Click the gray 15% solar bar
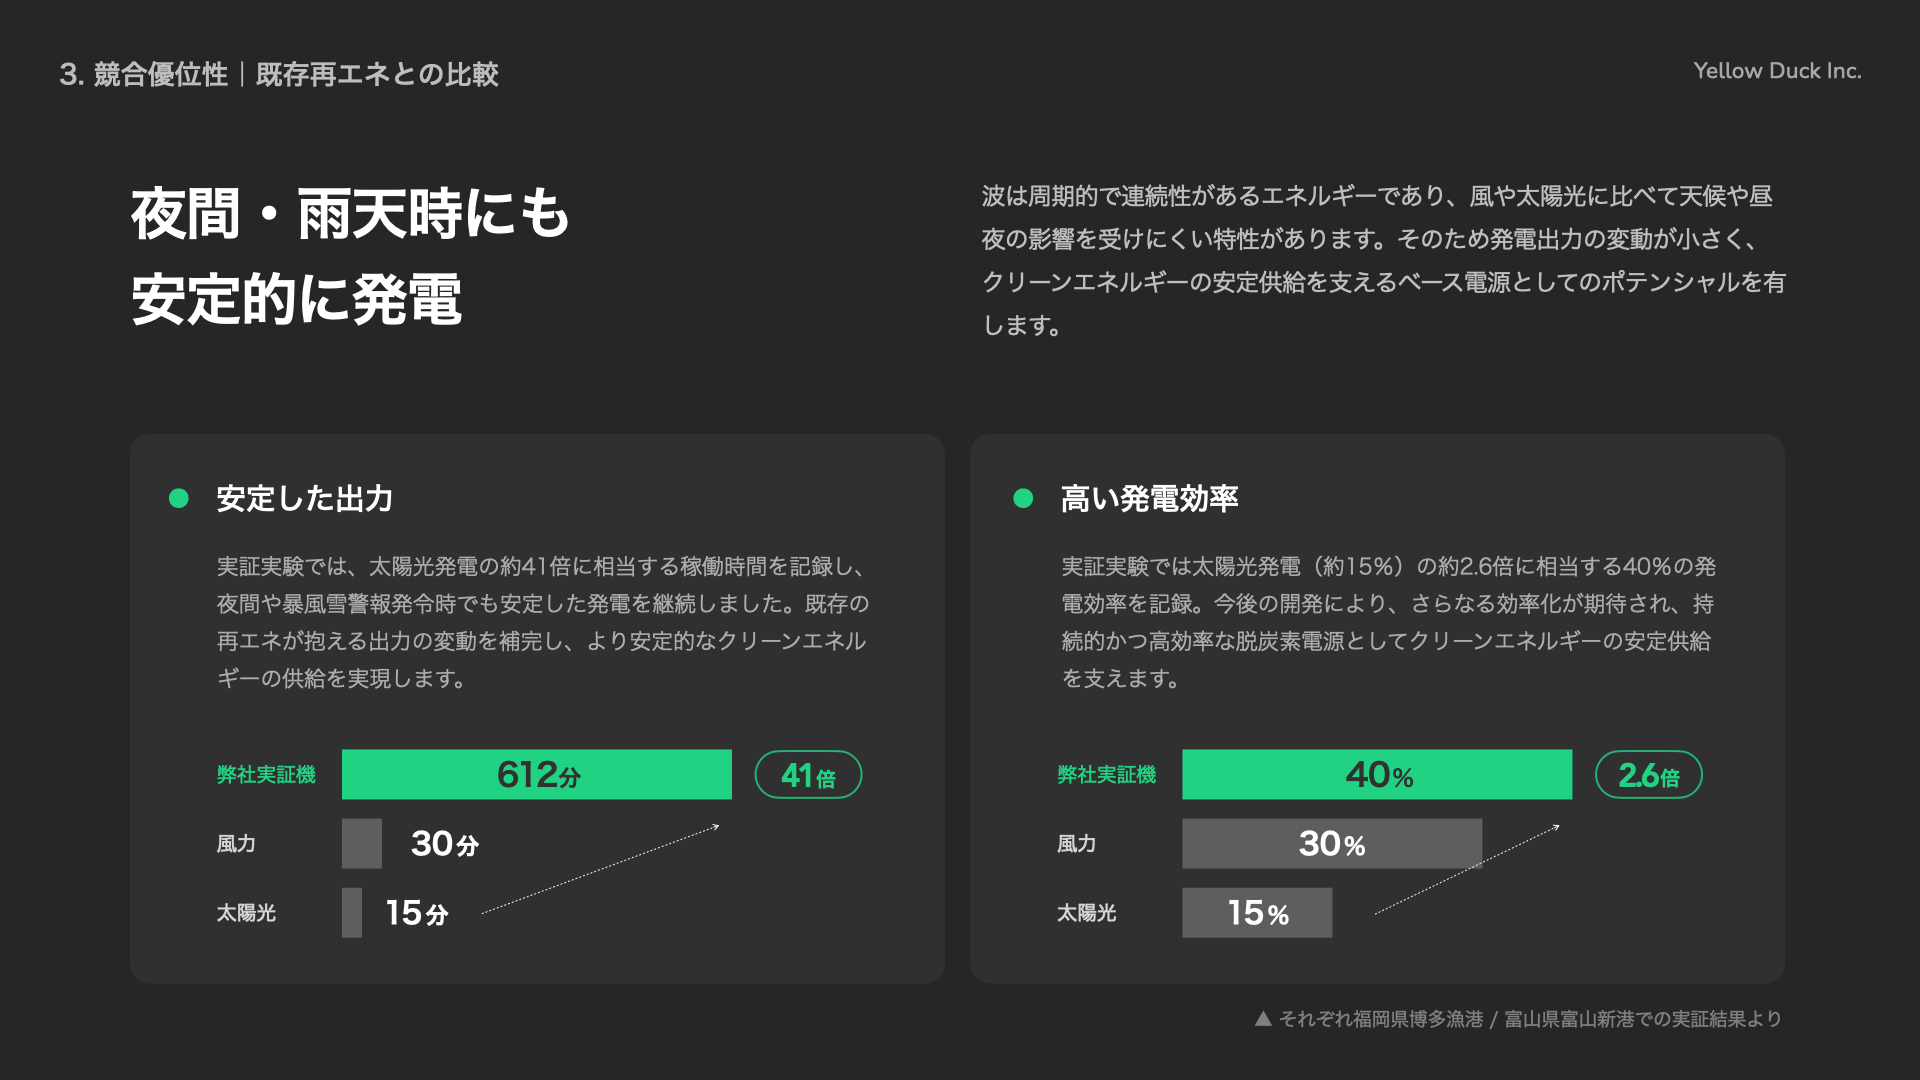 [1257, 913]
